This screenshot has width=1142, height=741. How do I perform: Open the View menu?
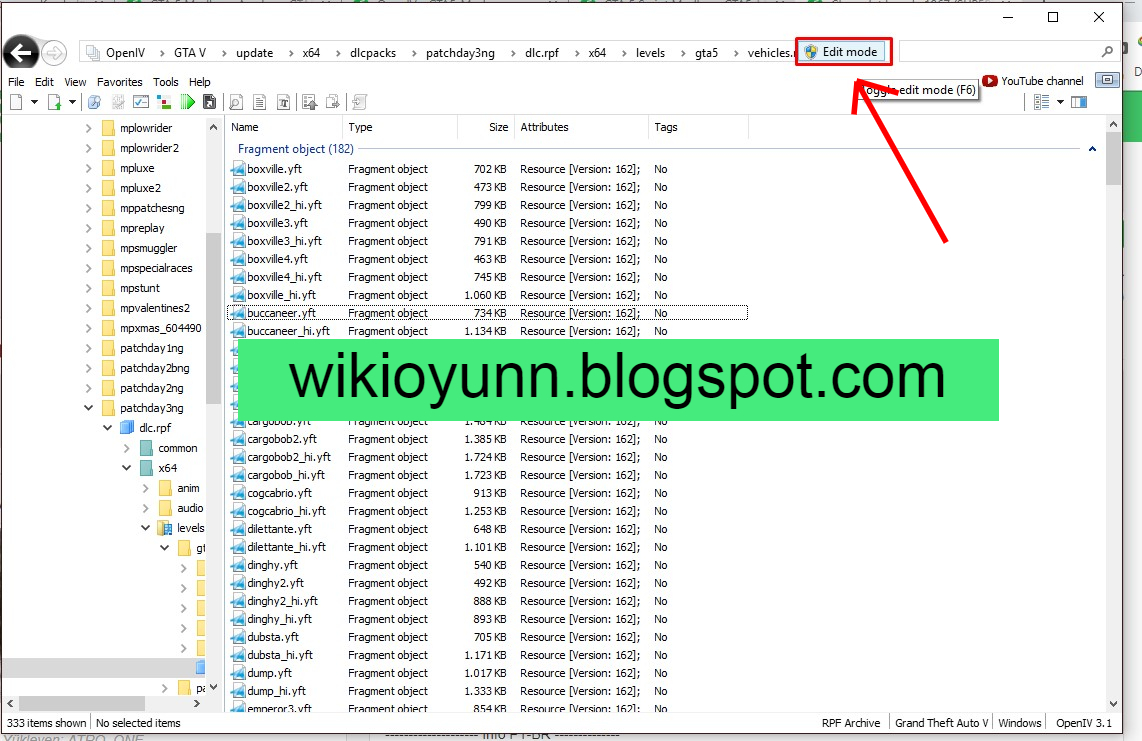(x=75, y=82)
